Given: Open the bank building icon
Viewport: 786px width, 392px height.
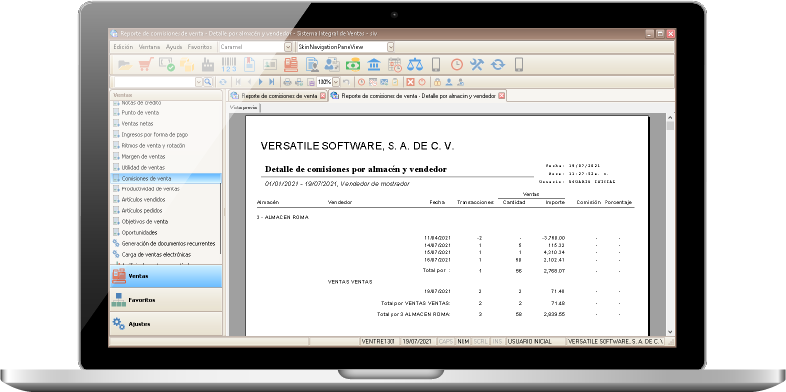Looking at the screenshot, I should click(374, 64).
